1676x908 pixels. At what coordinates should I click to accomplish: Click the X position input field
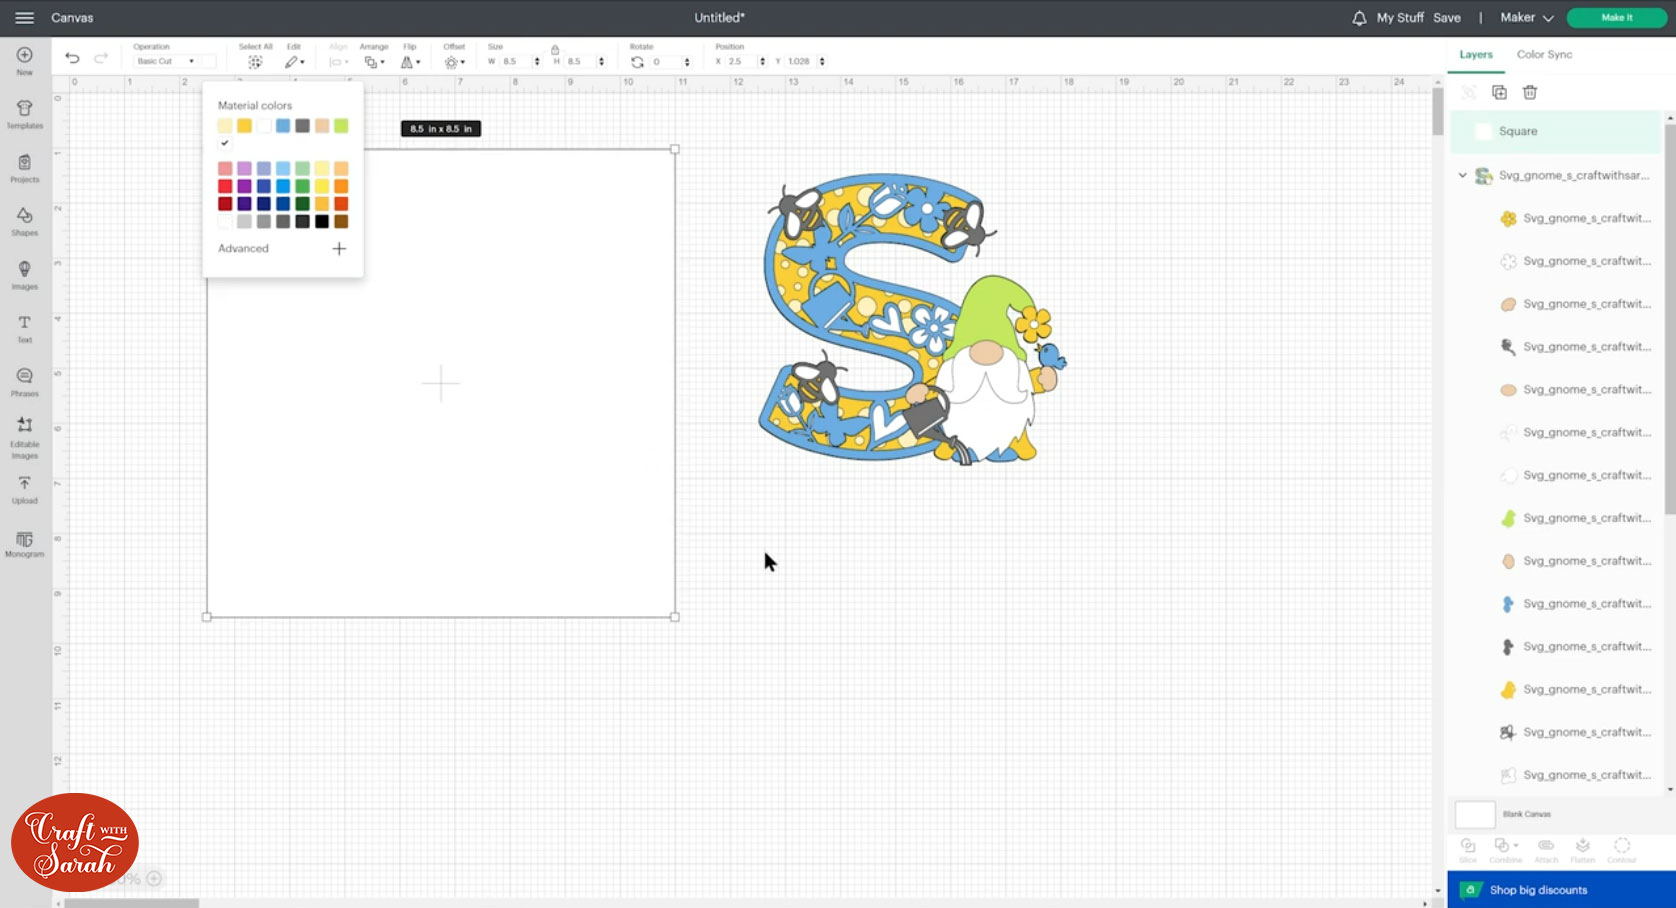click(x=741, y=62)
